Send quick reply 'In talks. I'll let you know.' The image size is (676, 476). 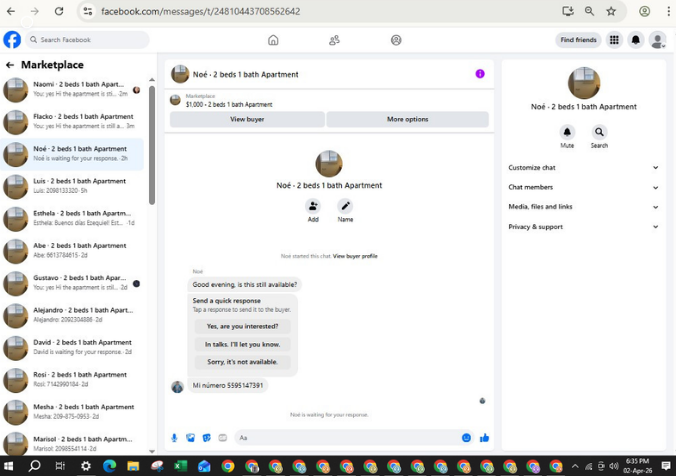coord(242,344)
